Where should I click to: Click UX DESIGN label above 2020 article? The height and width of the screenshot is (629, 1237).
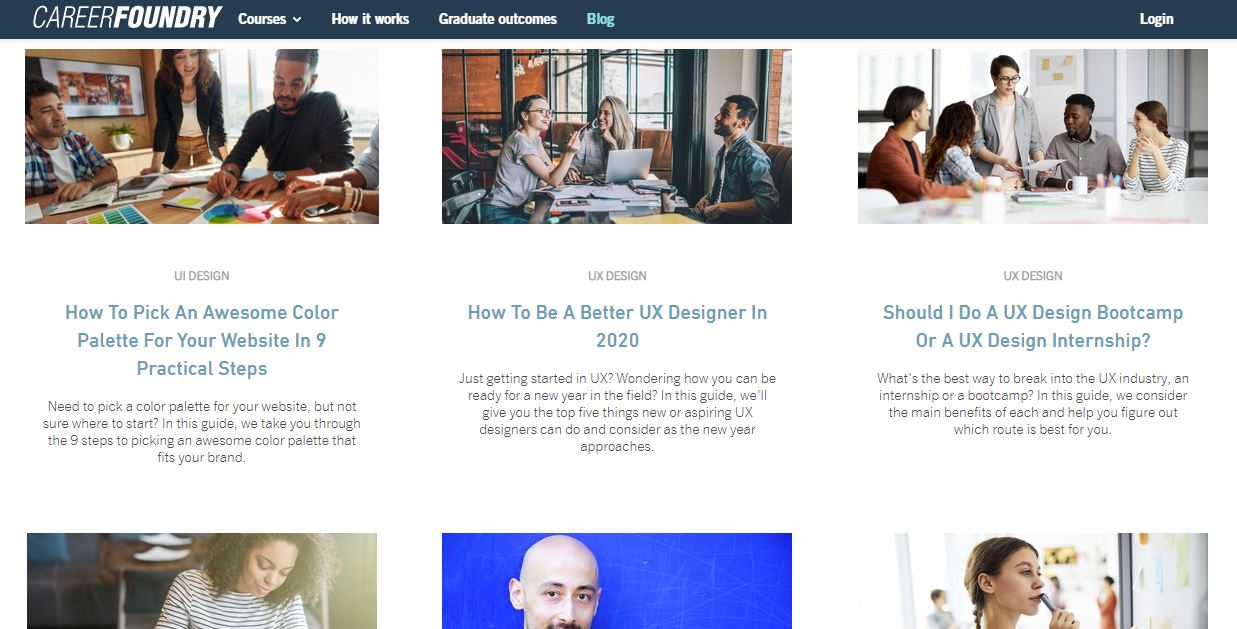[617, 276]
